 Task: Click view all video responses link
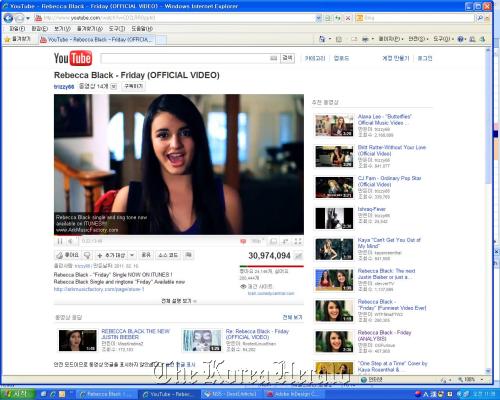[292, 317]
